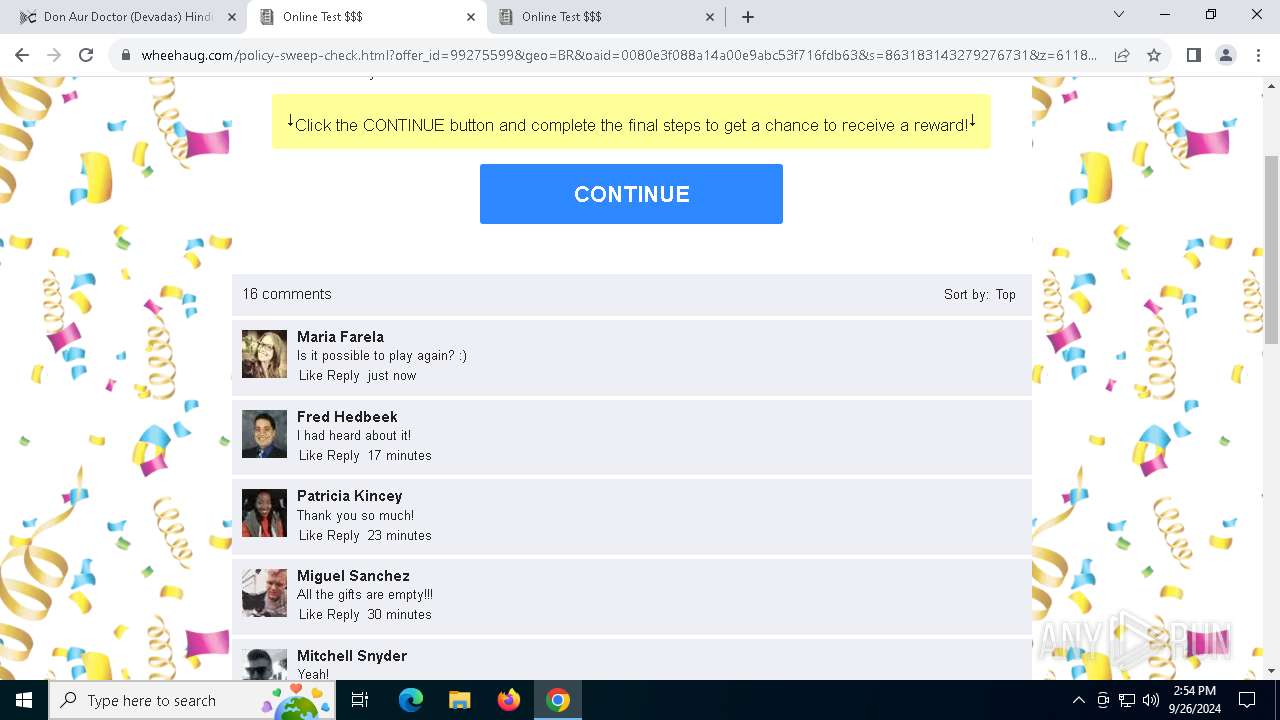The image size is (1280, 720).
Task: Expand the tab search chevron
Action: (x=1119, y=14)
